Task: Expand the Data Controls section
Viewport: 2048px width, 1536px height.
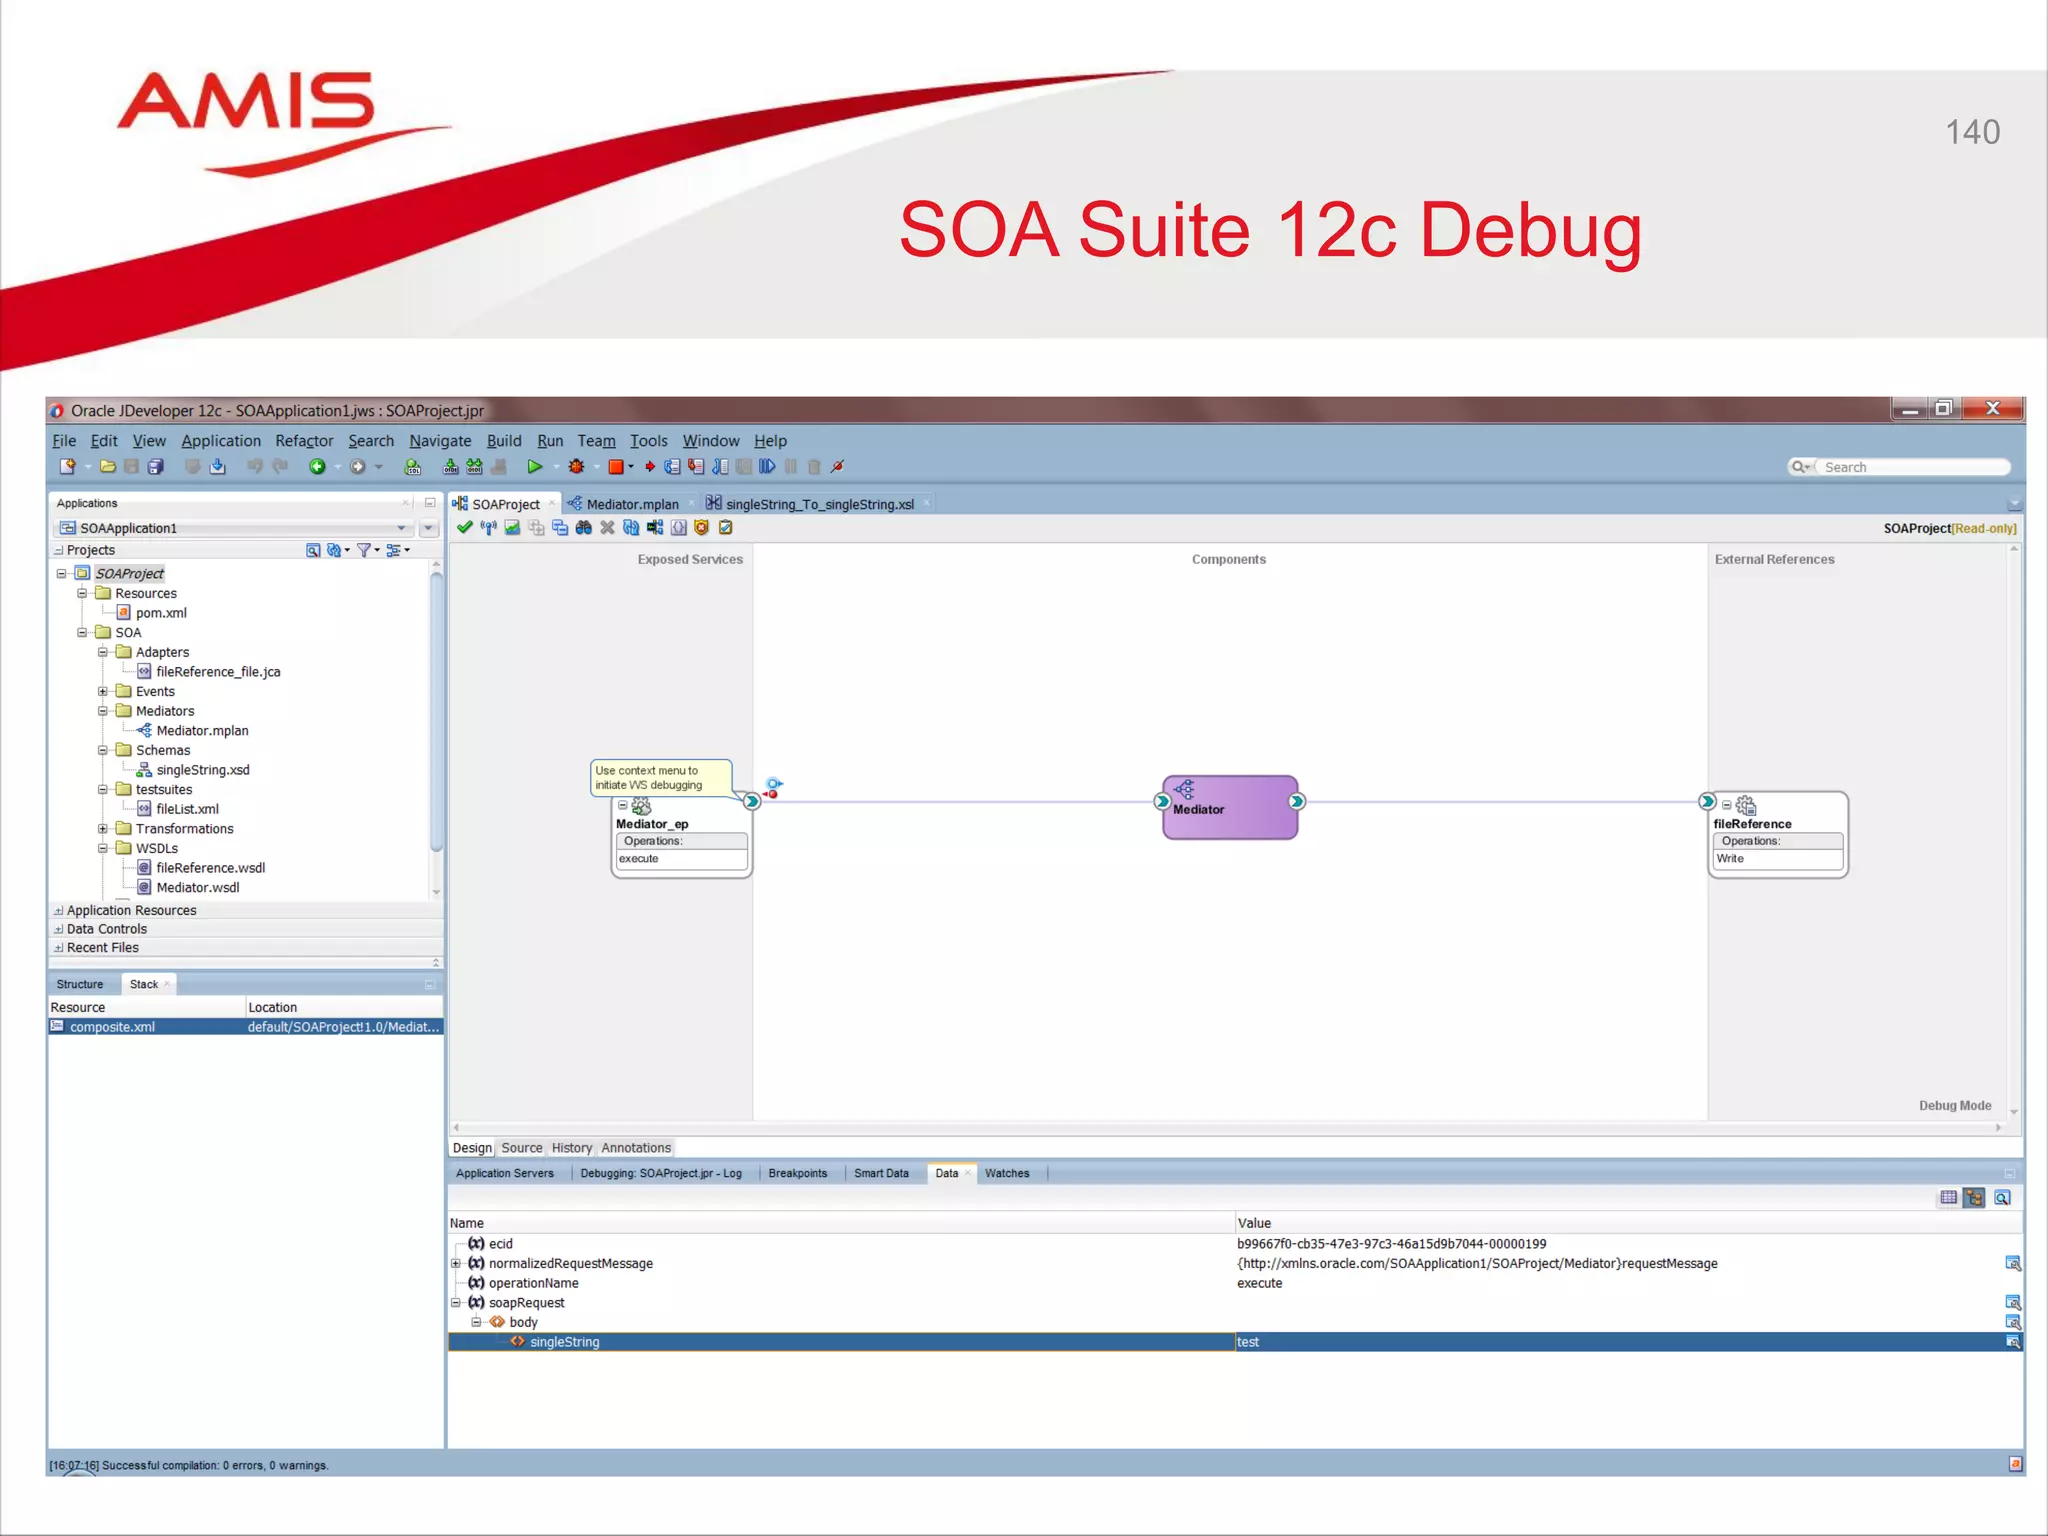Action: coord(58,930)
